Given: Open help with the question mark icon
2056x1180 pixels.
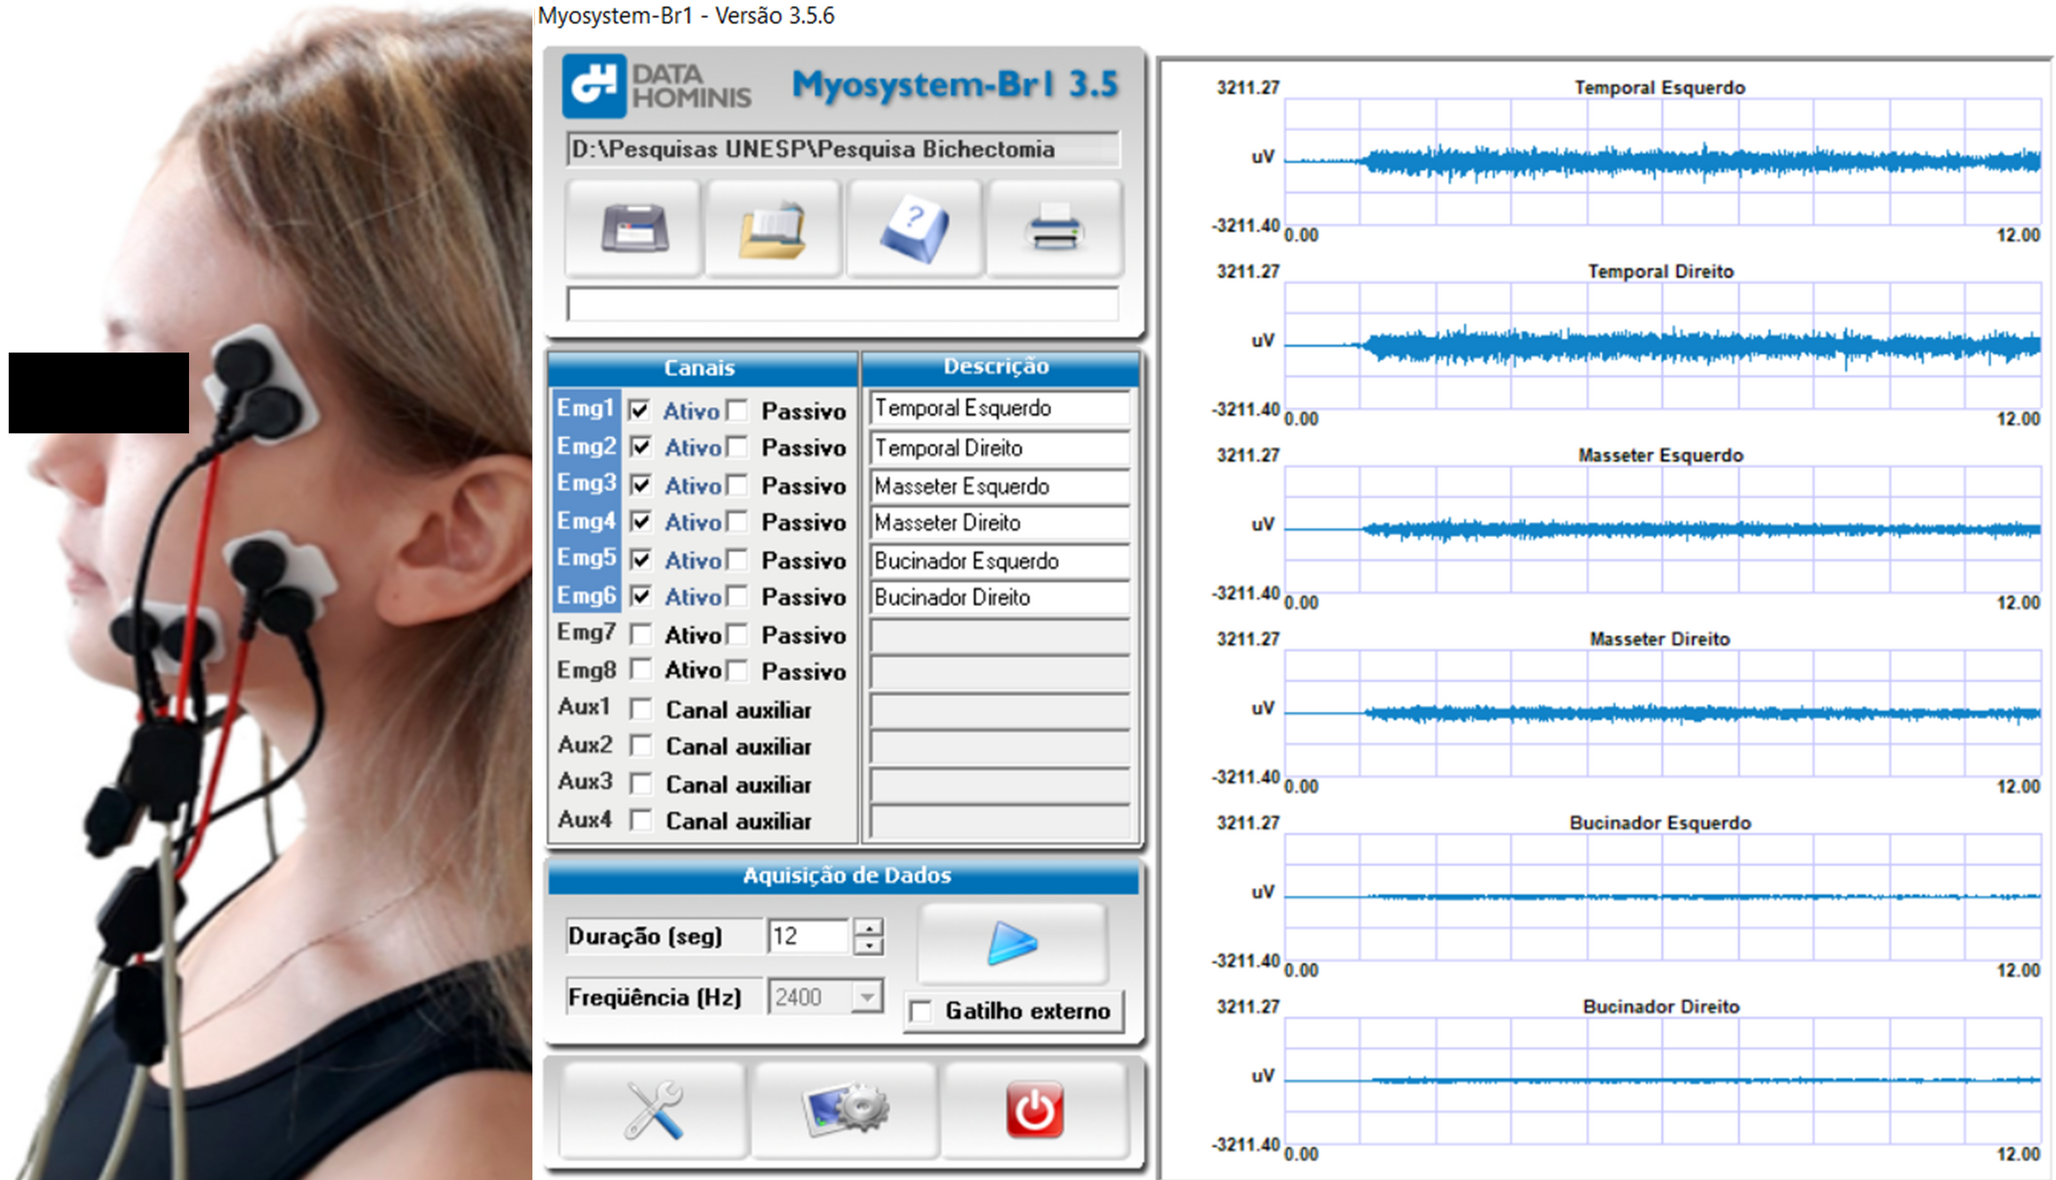Looking at the screenshot, I should click(x=915, y=228).
